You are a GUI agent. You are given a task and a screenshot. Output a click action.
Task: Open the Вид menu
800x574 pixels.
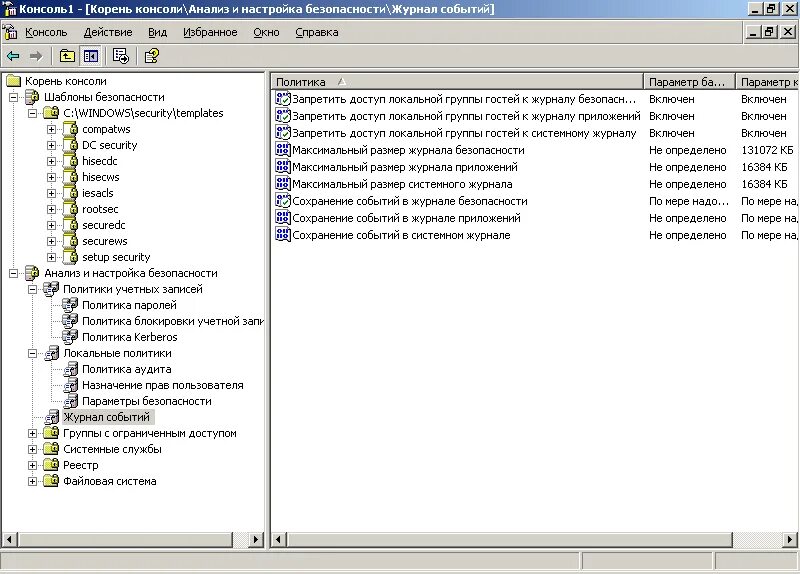click(x=157, y=32)
